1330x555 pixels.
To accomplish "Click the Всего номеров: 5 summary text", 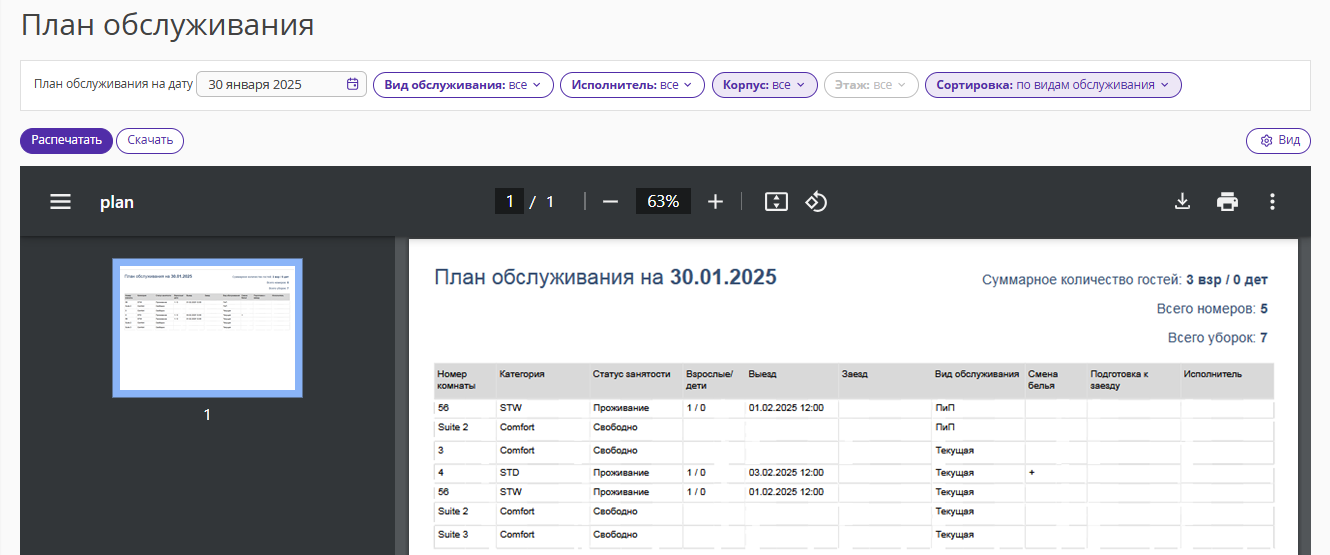I will (1212, 309).
